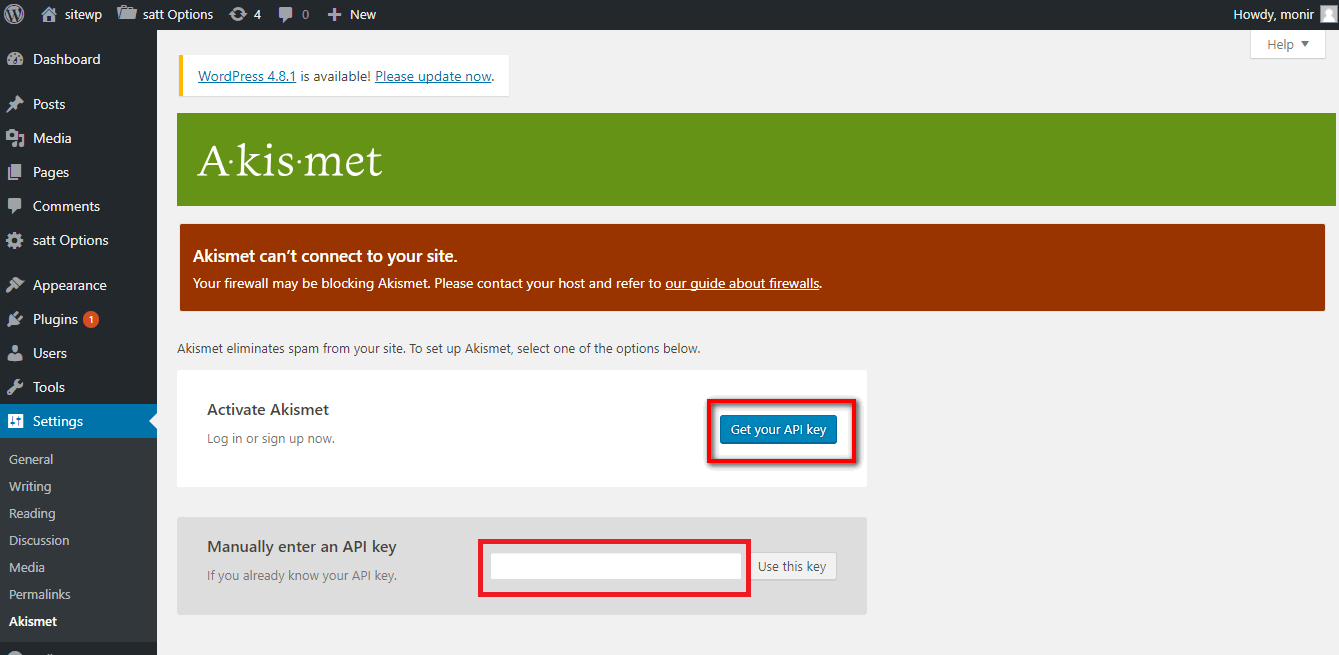This screenshot has height=655, width=1339.
Task: Click the Media icon in the main sidebar
Action: pos(15,138)
